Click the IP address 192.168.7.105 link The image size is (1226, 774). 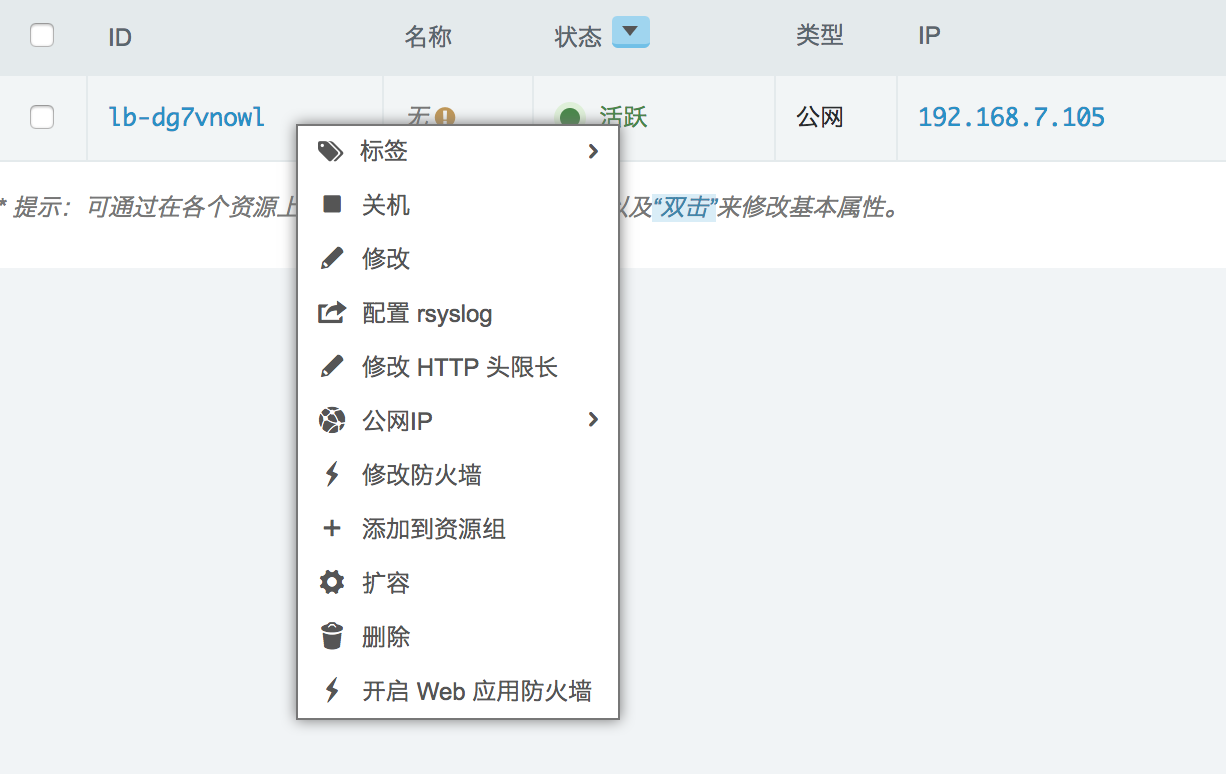tap(1011, 117)
